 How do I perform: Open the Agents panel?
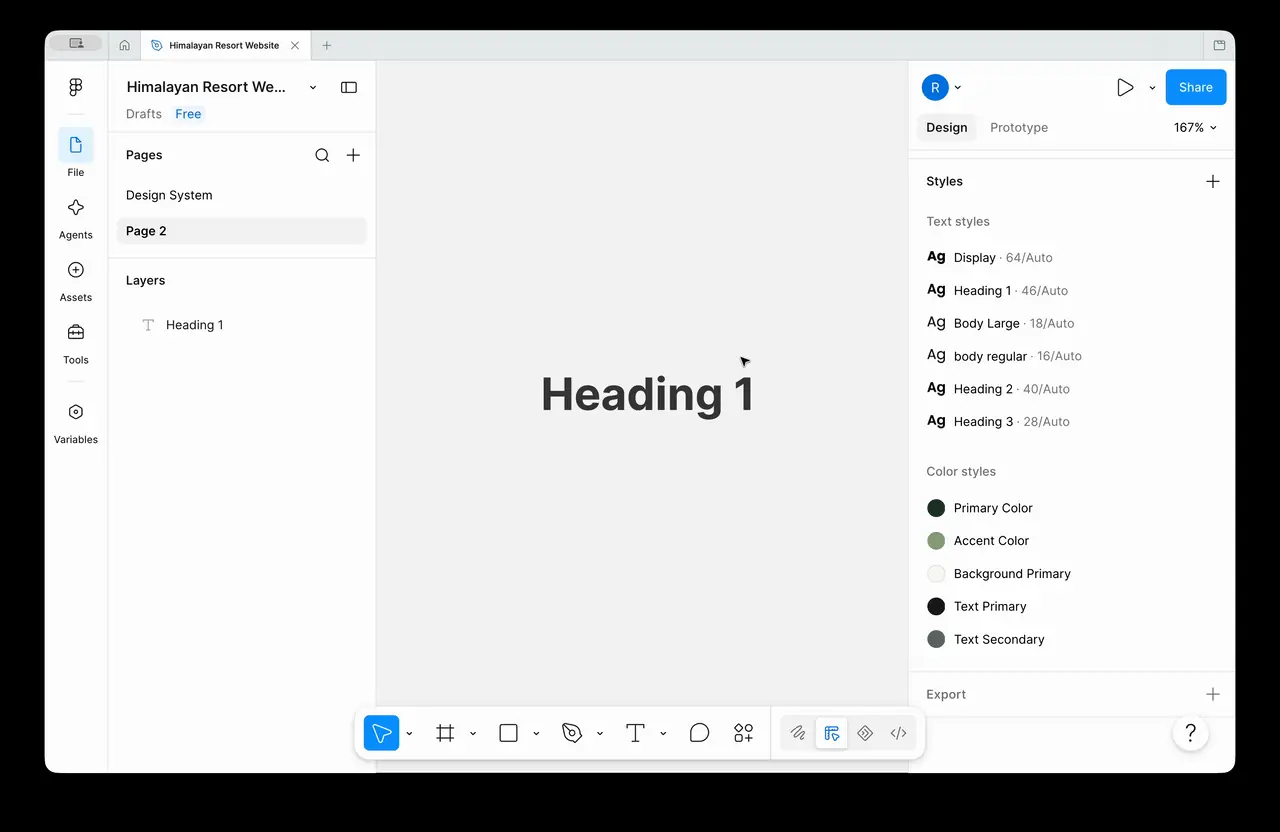[x=76, y=216]
